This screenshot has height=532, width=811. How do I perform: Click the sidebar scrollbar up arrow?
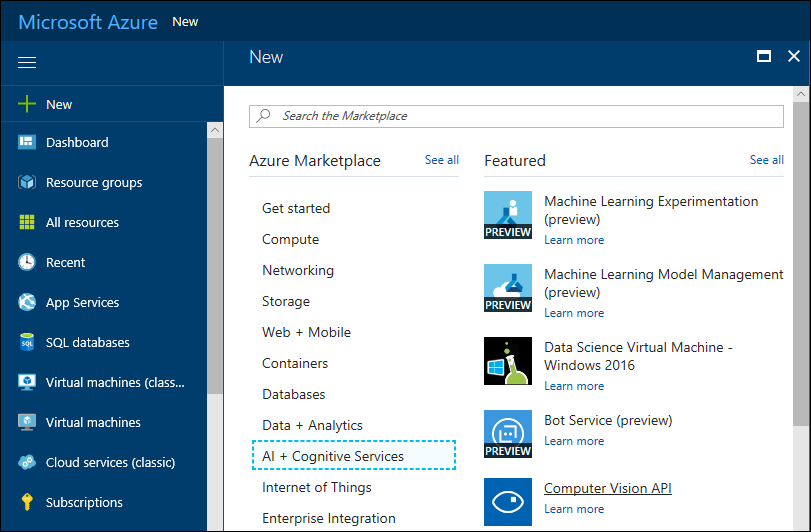point(215,130)
